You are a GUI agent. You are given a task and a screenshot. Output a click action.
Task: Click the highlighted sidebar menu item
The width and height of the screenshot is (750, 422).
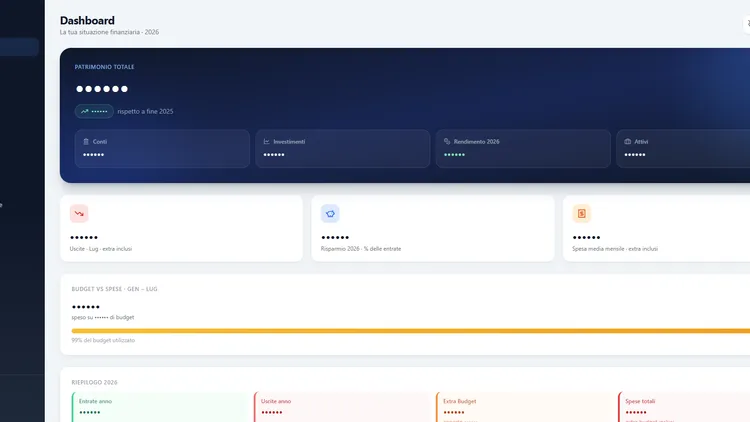tap(19, 47)
